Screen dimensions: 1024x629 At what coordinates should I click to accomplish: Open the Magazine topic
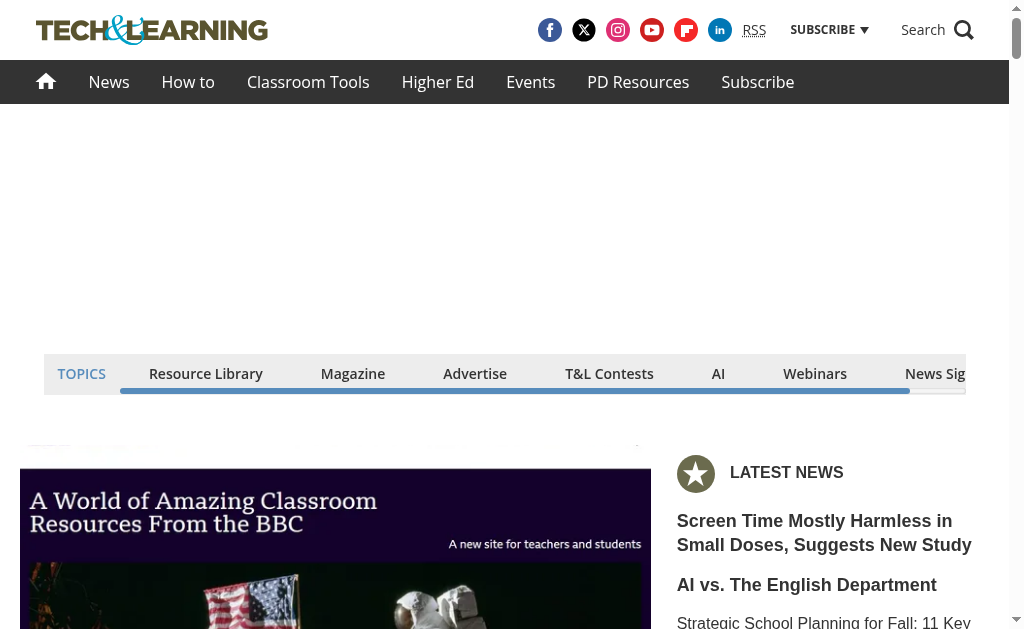coord(353,374)
